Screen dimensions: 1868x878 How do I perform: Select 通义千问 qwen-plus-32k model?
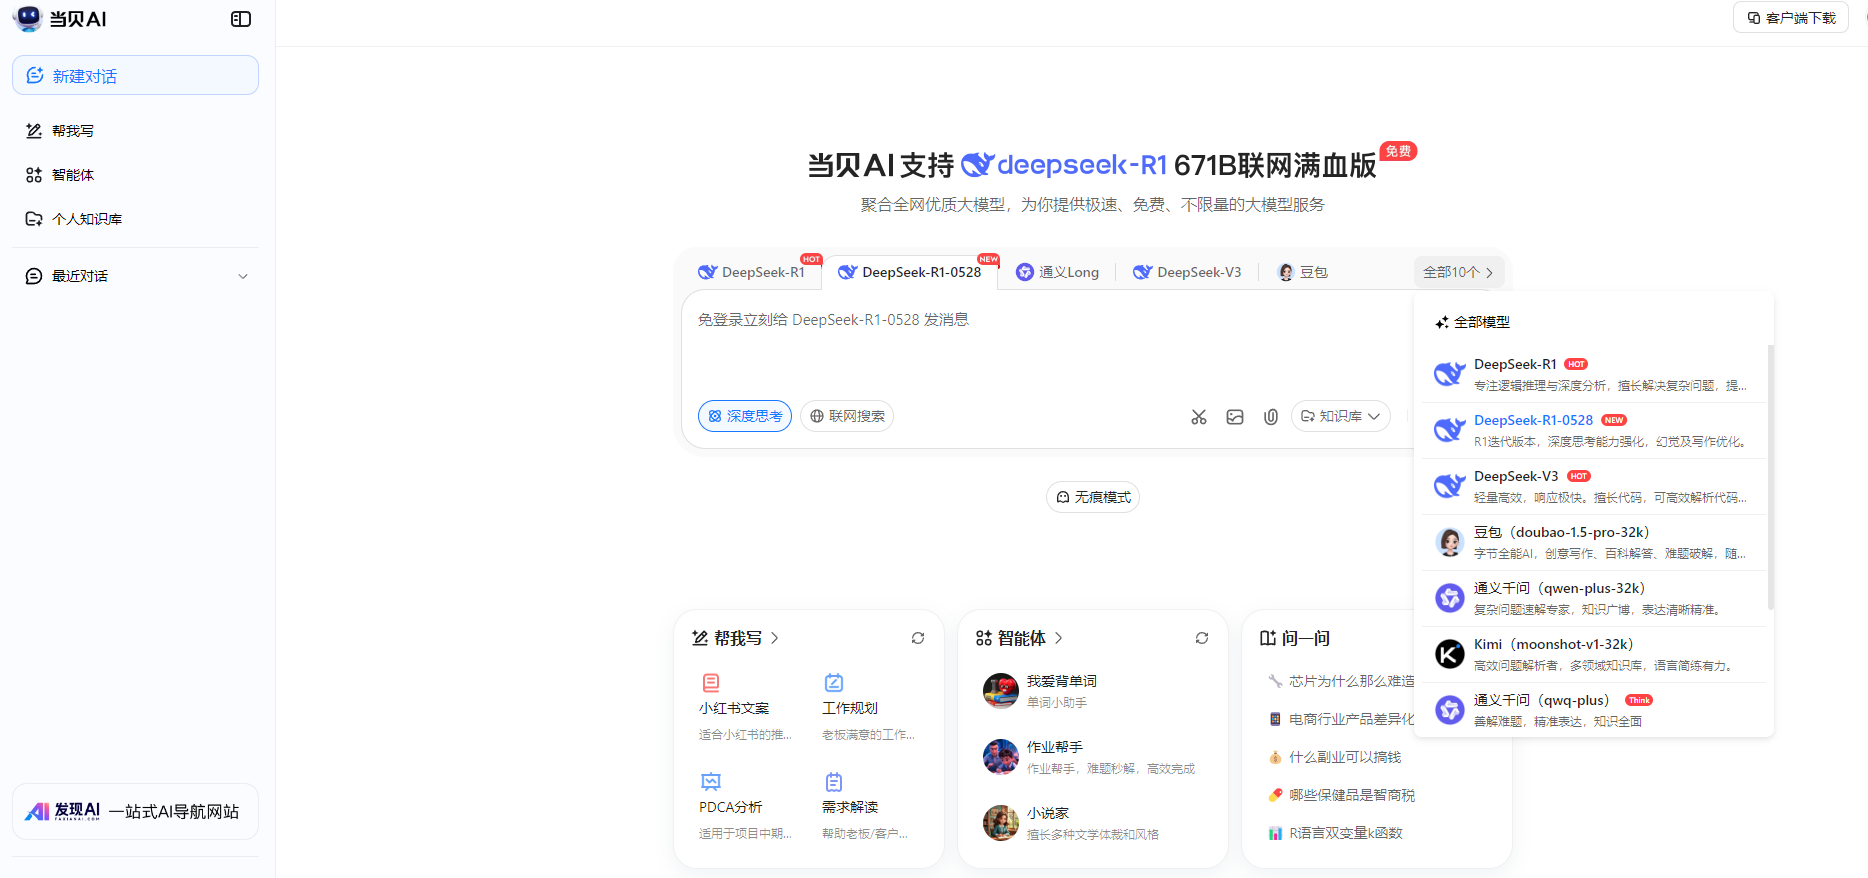1594,598
